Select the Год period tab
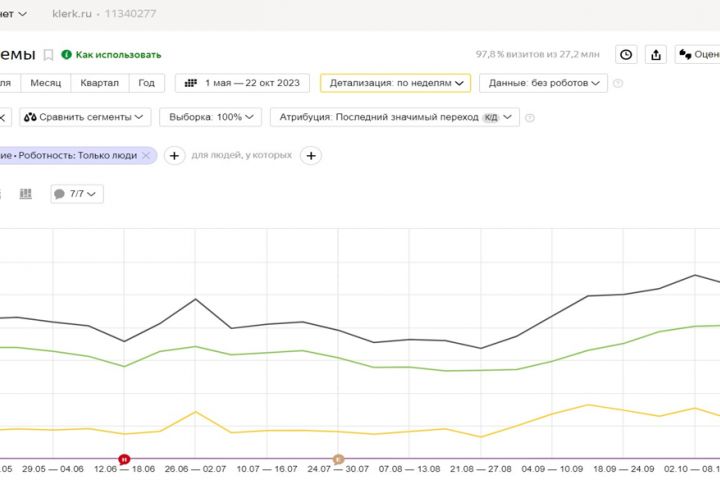The height and width of the screenshot is (480, 720). 146,84
